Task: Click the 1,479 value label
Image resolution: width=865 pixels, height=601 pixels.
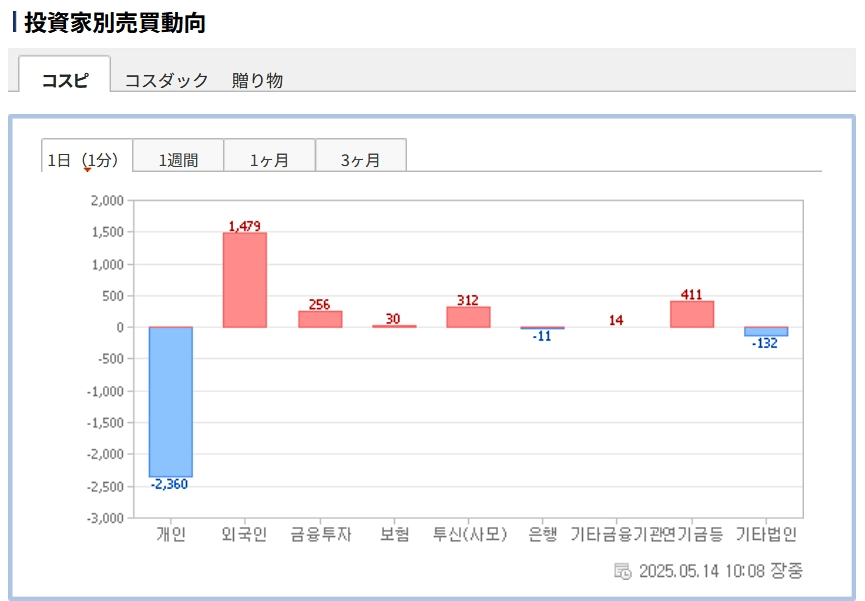Action: [x=244, y=226]
